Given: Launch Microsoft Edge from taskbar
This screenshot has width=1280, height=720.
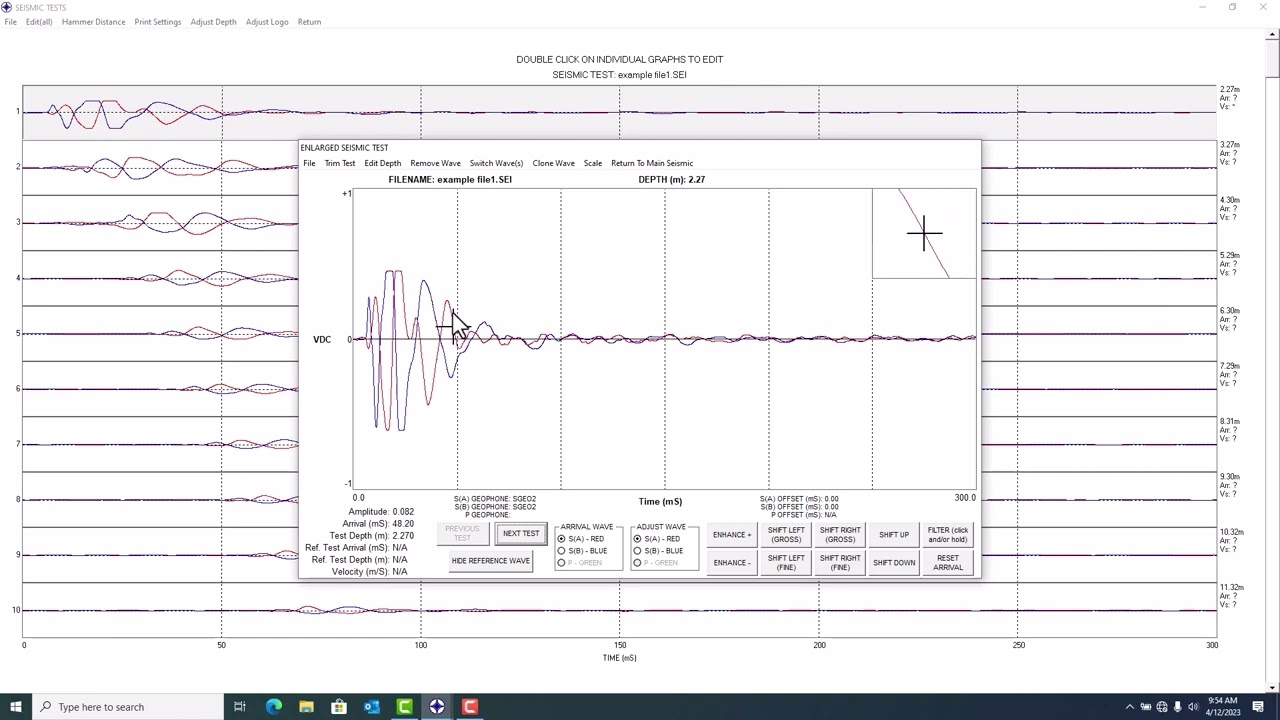Looking at the screenshot, I should coord(273,707).
